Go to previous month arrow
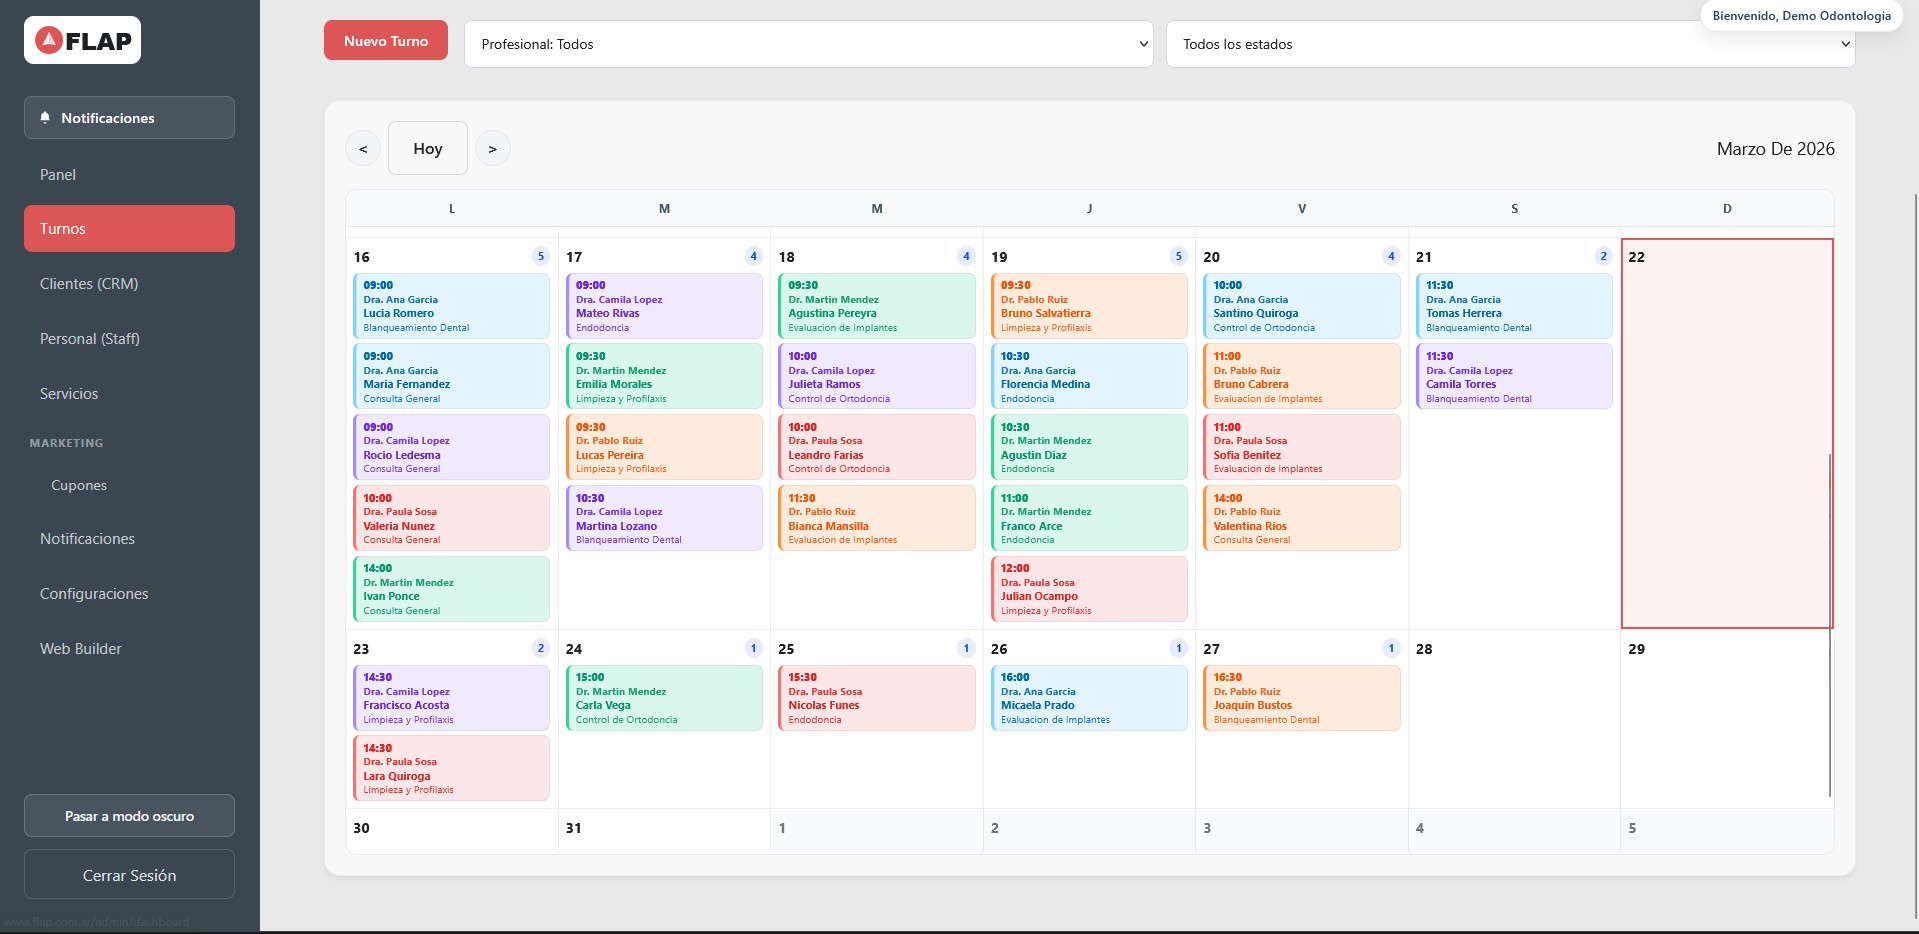 pyautogui.click(x=363, y=148)
